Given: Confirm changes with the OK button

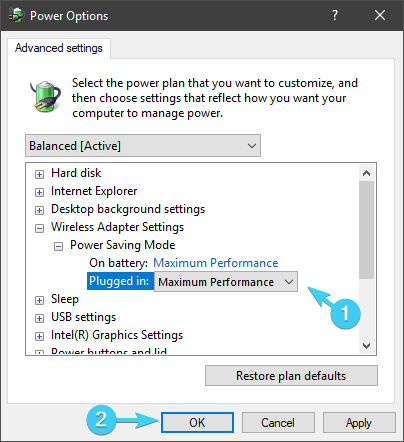Looking at the screenshot, I should 197,423.
